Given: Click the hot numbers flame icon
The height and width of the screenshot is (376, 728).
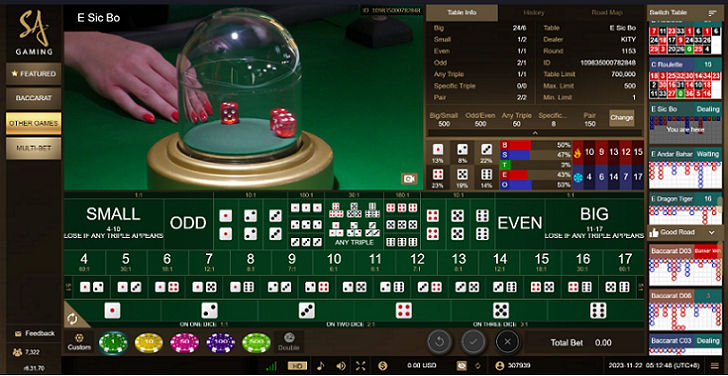Looking at the screenshot, I should [x=578, y=152].
